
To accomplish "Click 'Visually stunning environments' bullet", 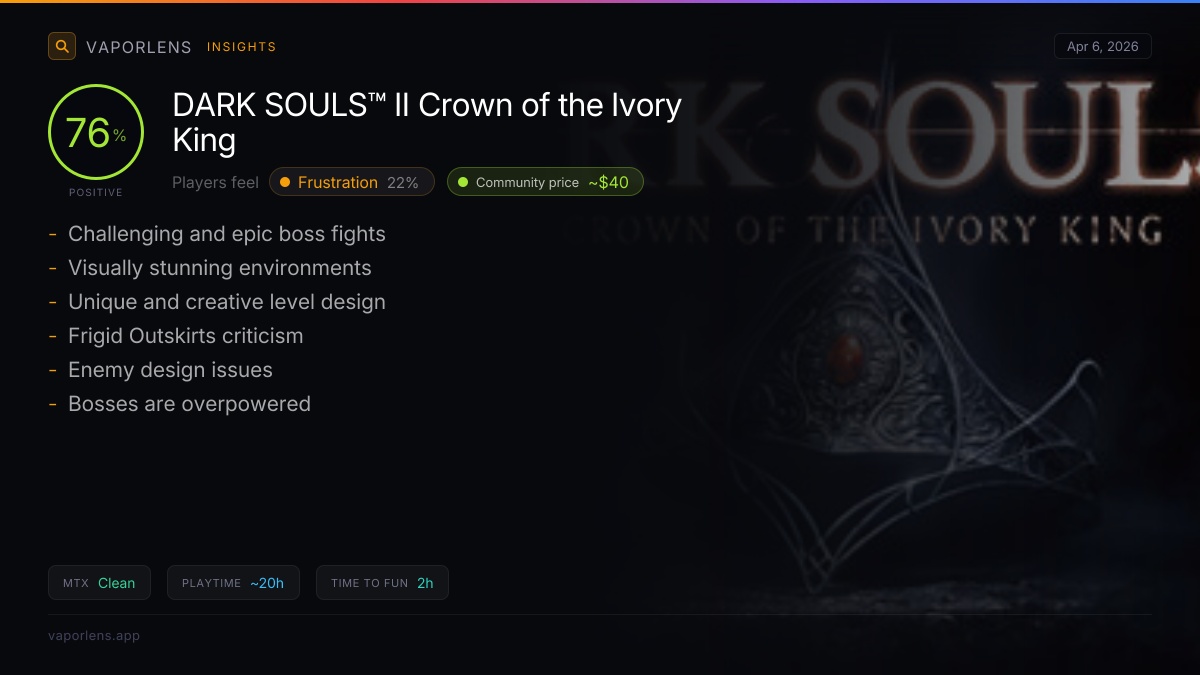I will point(220,268).
